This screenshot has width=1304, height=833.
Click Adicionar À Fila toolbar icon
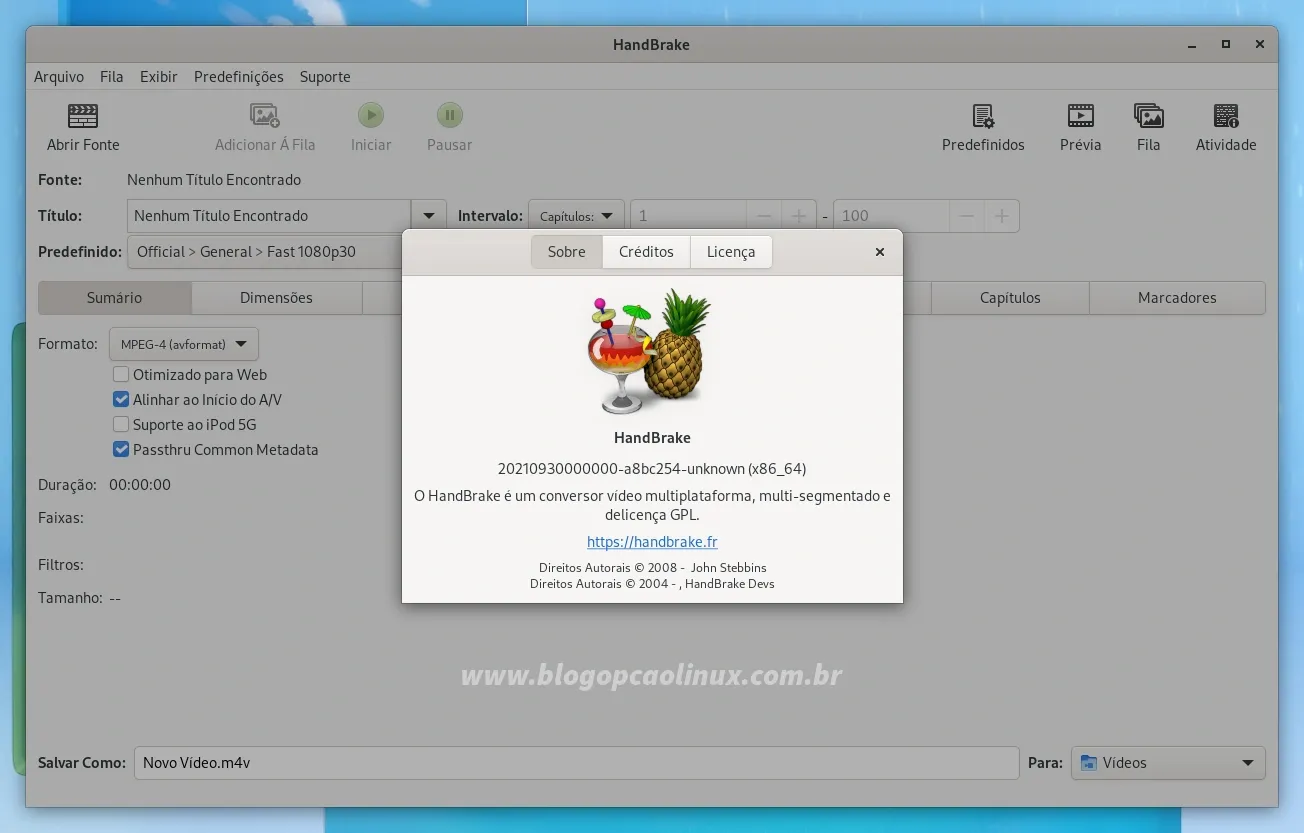point(265,116)
